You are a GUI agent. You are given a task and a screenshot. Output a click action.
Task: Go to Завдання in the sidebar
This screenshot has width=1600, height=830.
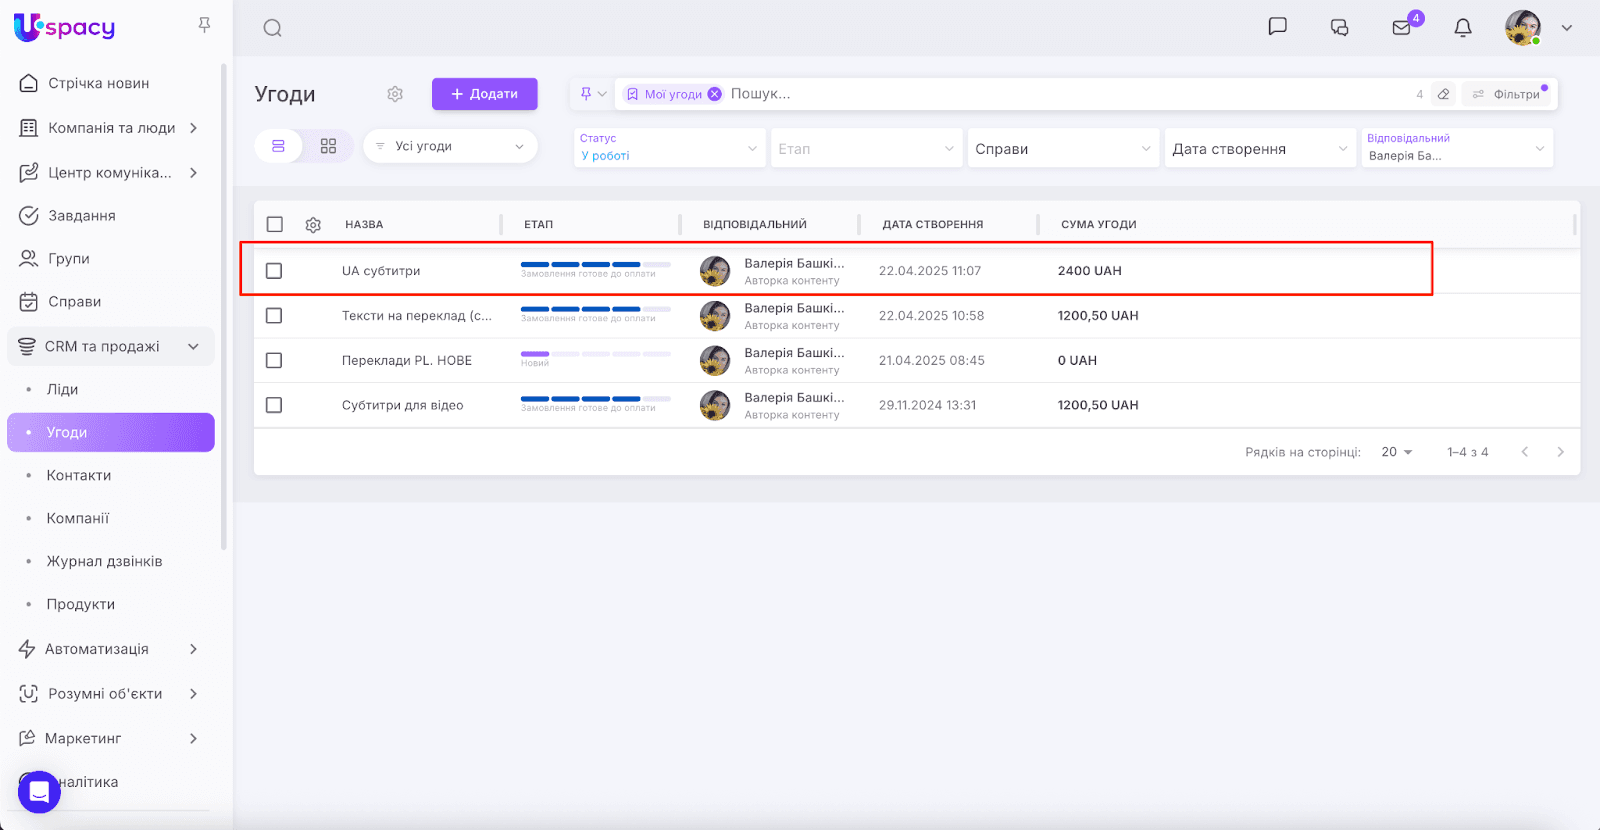tap(82, 215)
